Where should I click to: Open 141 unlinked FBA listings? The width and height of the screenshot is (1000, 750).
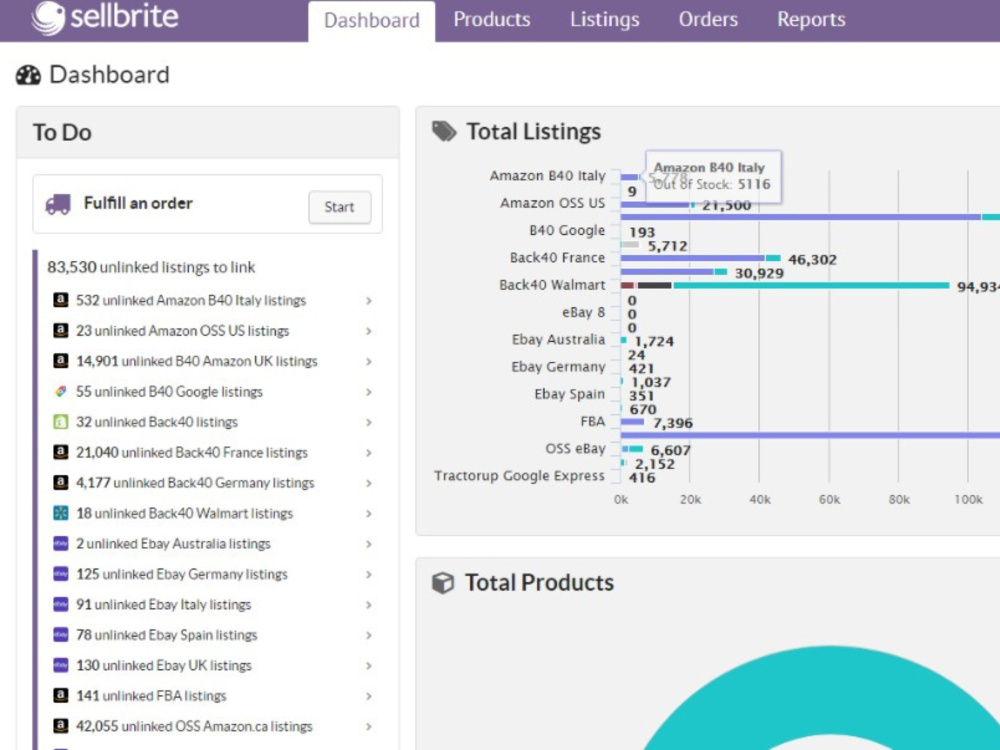pyautogui.click(x=151, y=695)
